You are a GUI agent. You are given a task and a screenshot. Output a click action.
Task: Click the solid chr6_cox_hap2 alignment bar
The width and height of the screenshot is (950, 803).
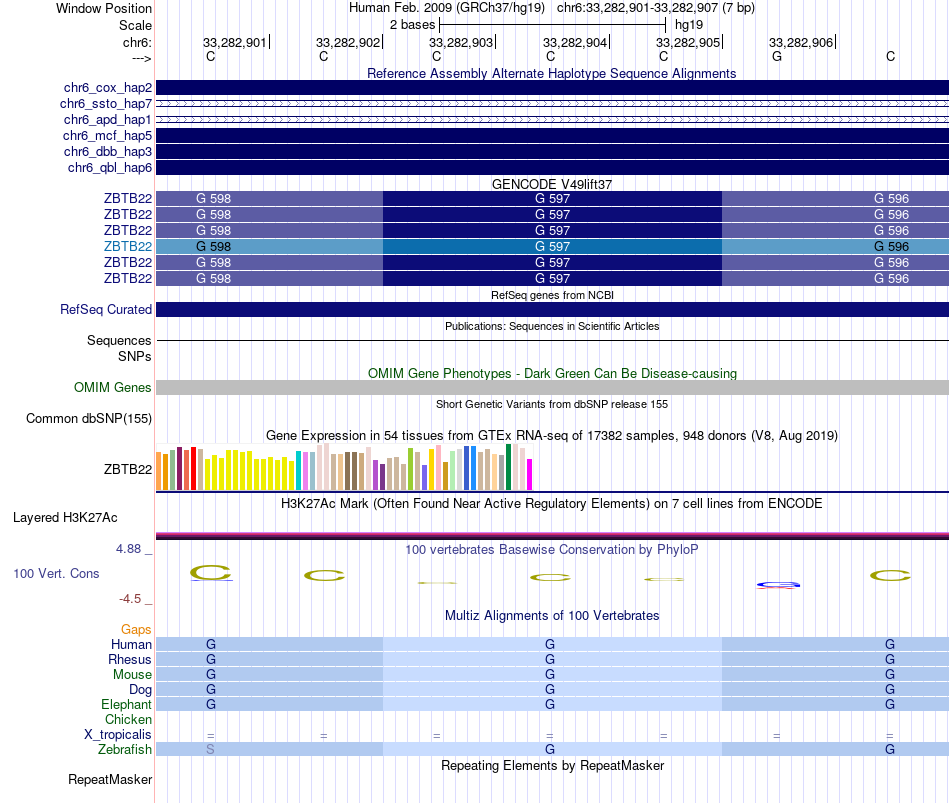[x=553, y=88]
